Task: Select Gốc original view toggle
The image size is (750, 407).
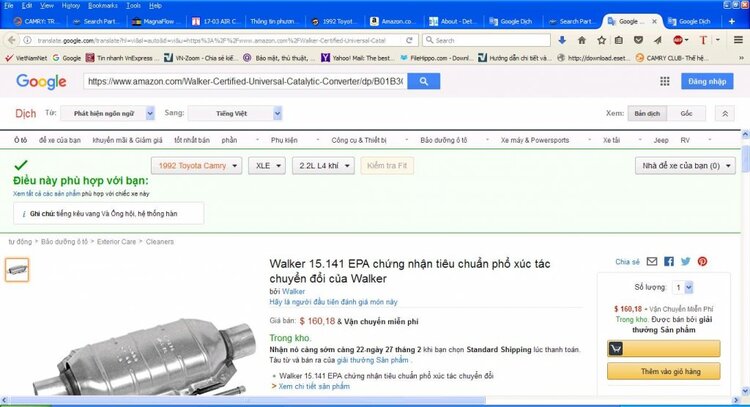Action: click(x=686, y=114)
